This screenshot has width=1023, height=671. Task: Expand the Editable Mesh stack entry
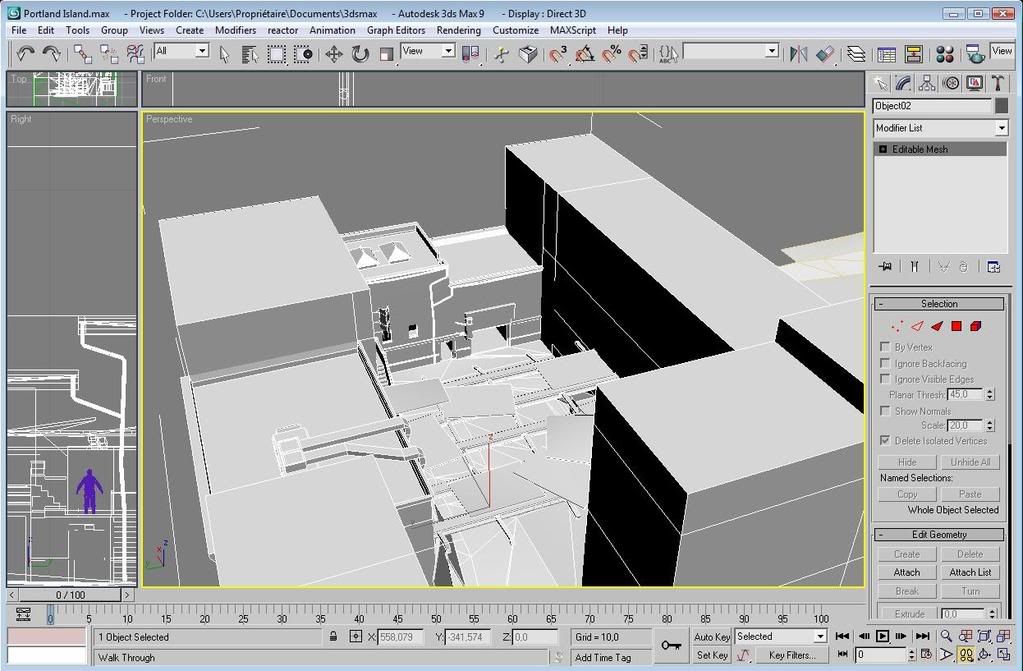point(883,149)
